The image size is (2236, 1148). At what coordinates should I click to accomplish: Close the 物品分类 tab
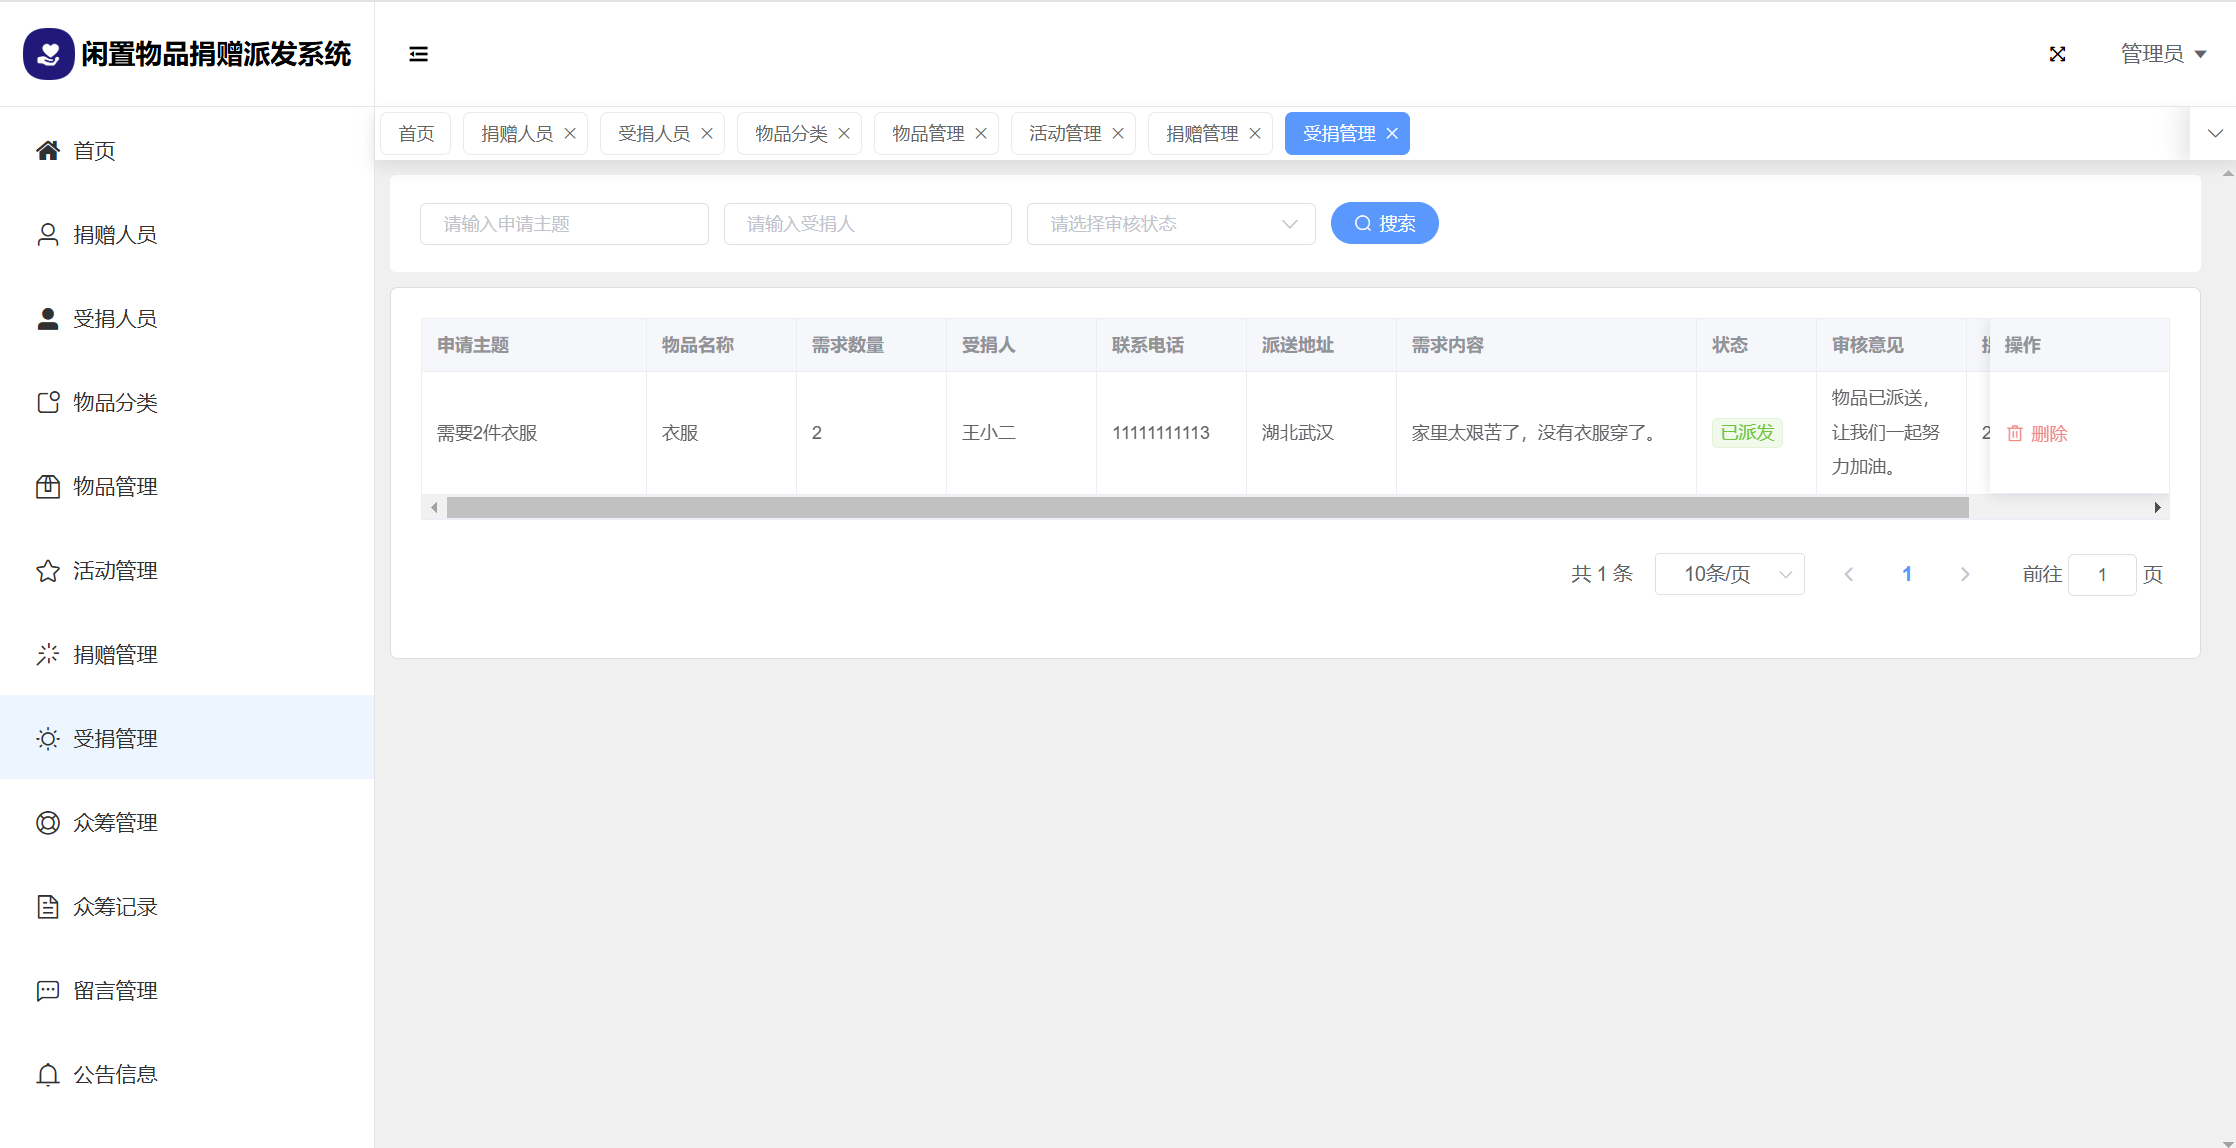[x=844, y=134]
